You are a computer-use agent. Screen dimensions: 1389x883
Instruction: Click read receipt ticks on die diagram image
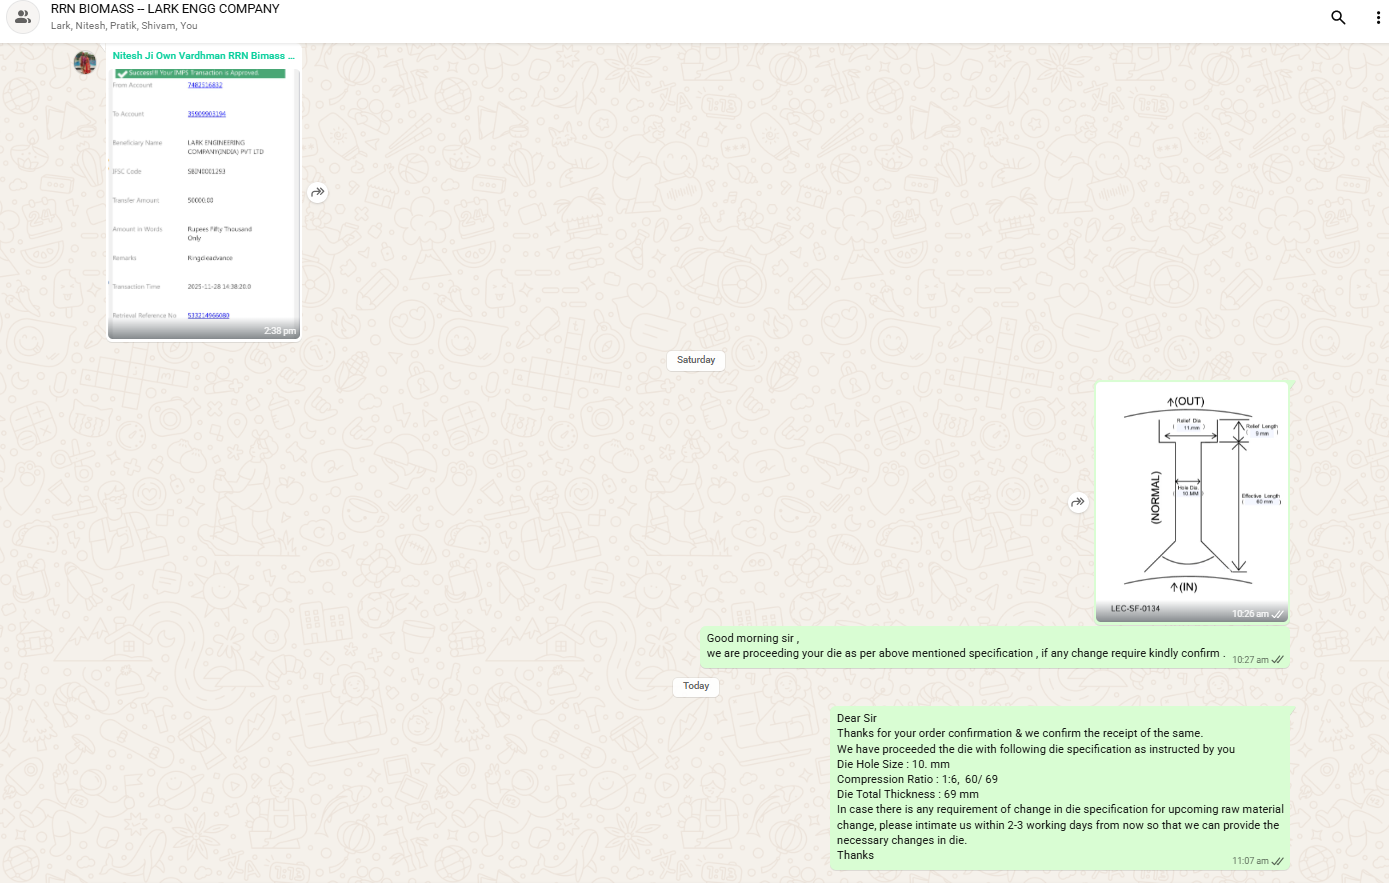coord(1278,614)
